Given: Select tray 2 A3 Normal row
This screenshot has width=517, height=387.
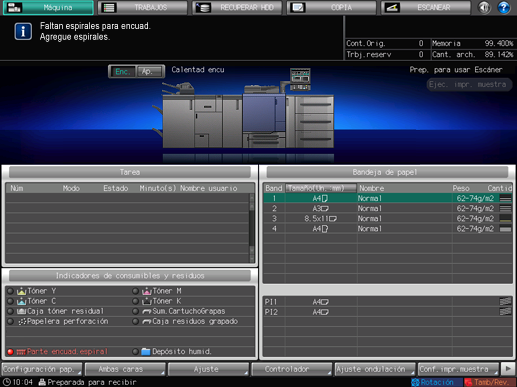Looking at the screenshot, I should point(388,209).
